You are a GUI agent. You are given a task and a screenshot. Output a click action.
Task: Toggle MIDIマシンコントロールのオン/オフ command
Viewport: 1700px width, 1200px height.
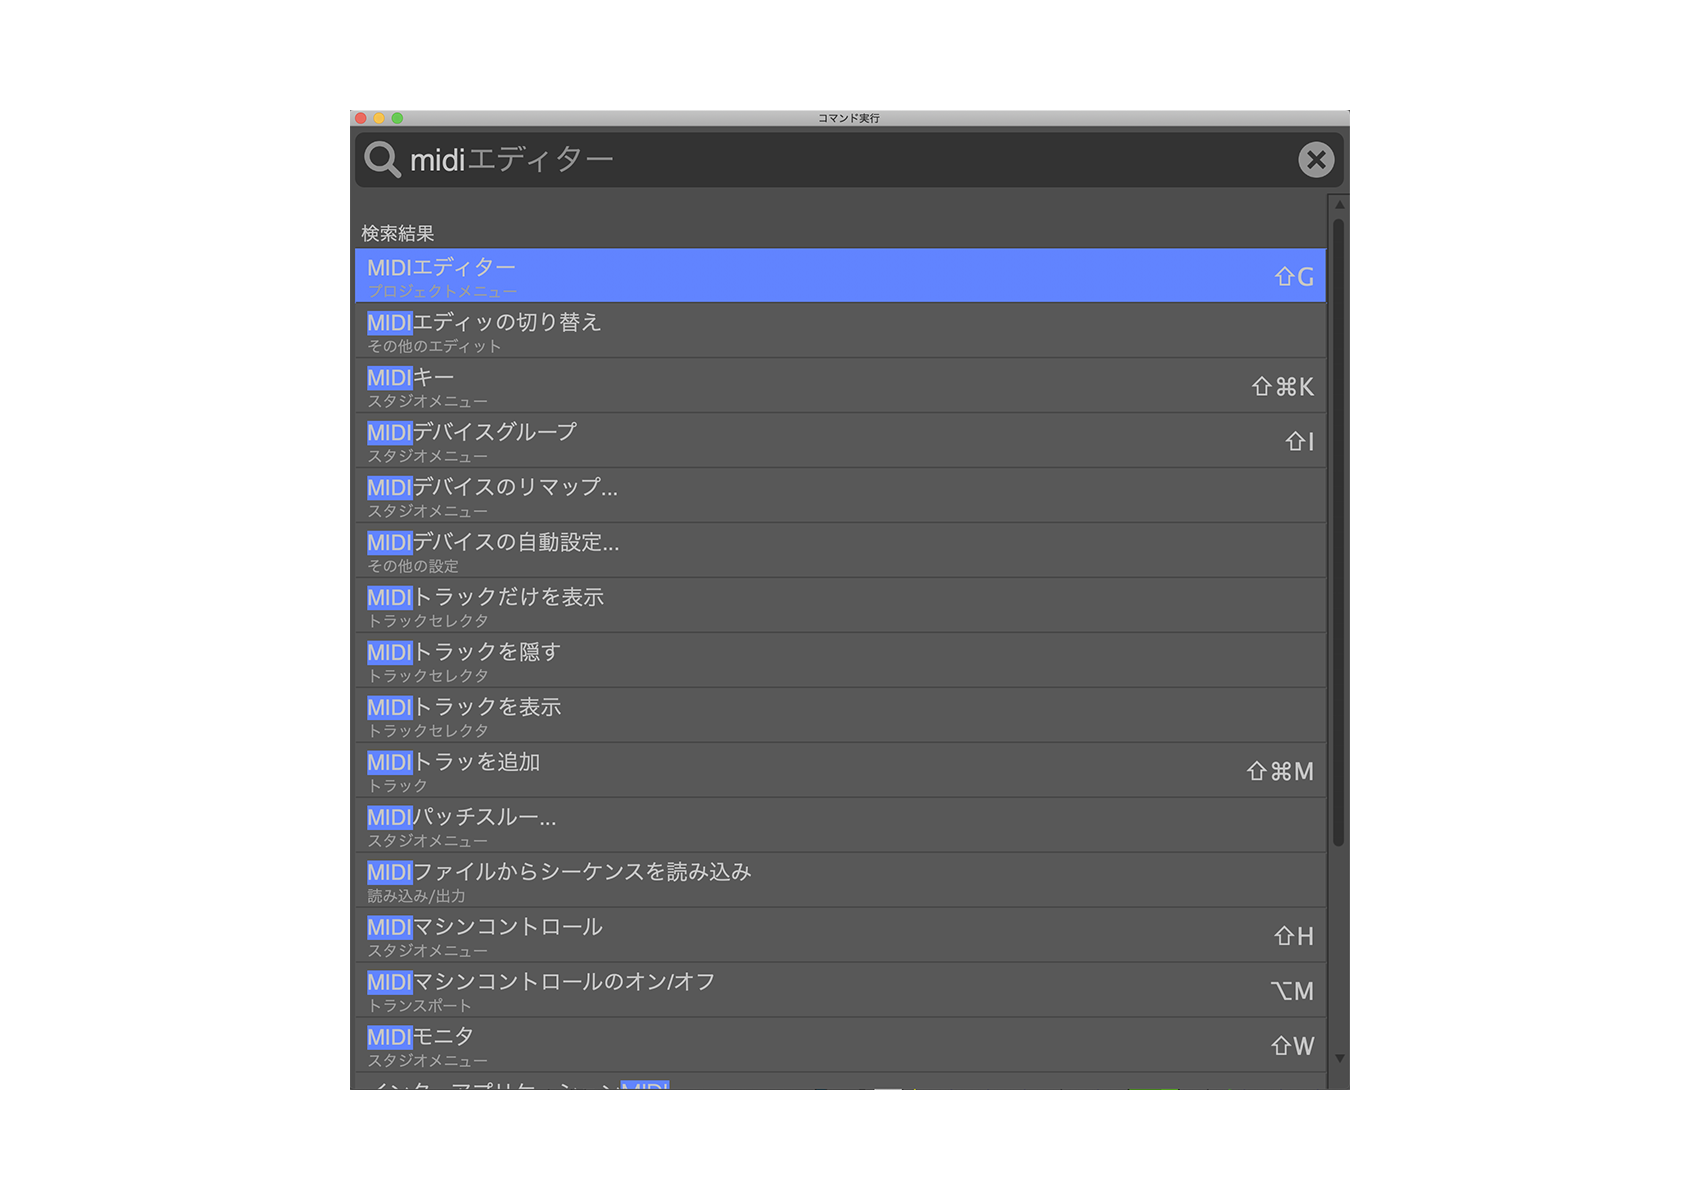pos(840,991)
